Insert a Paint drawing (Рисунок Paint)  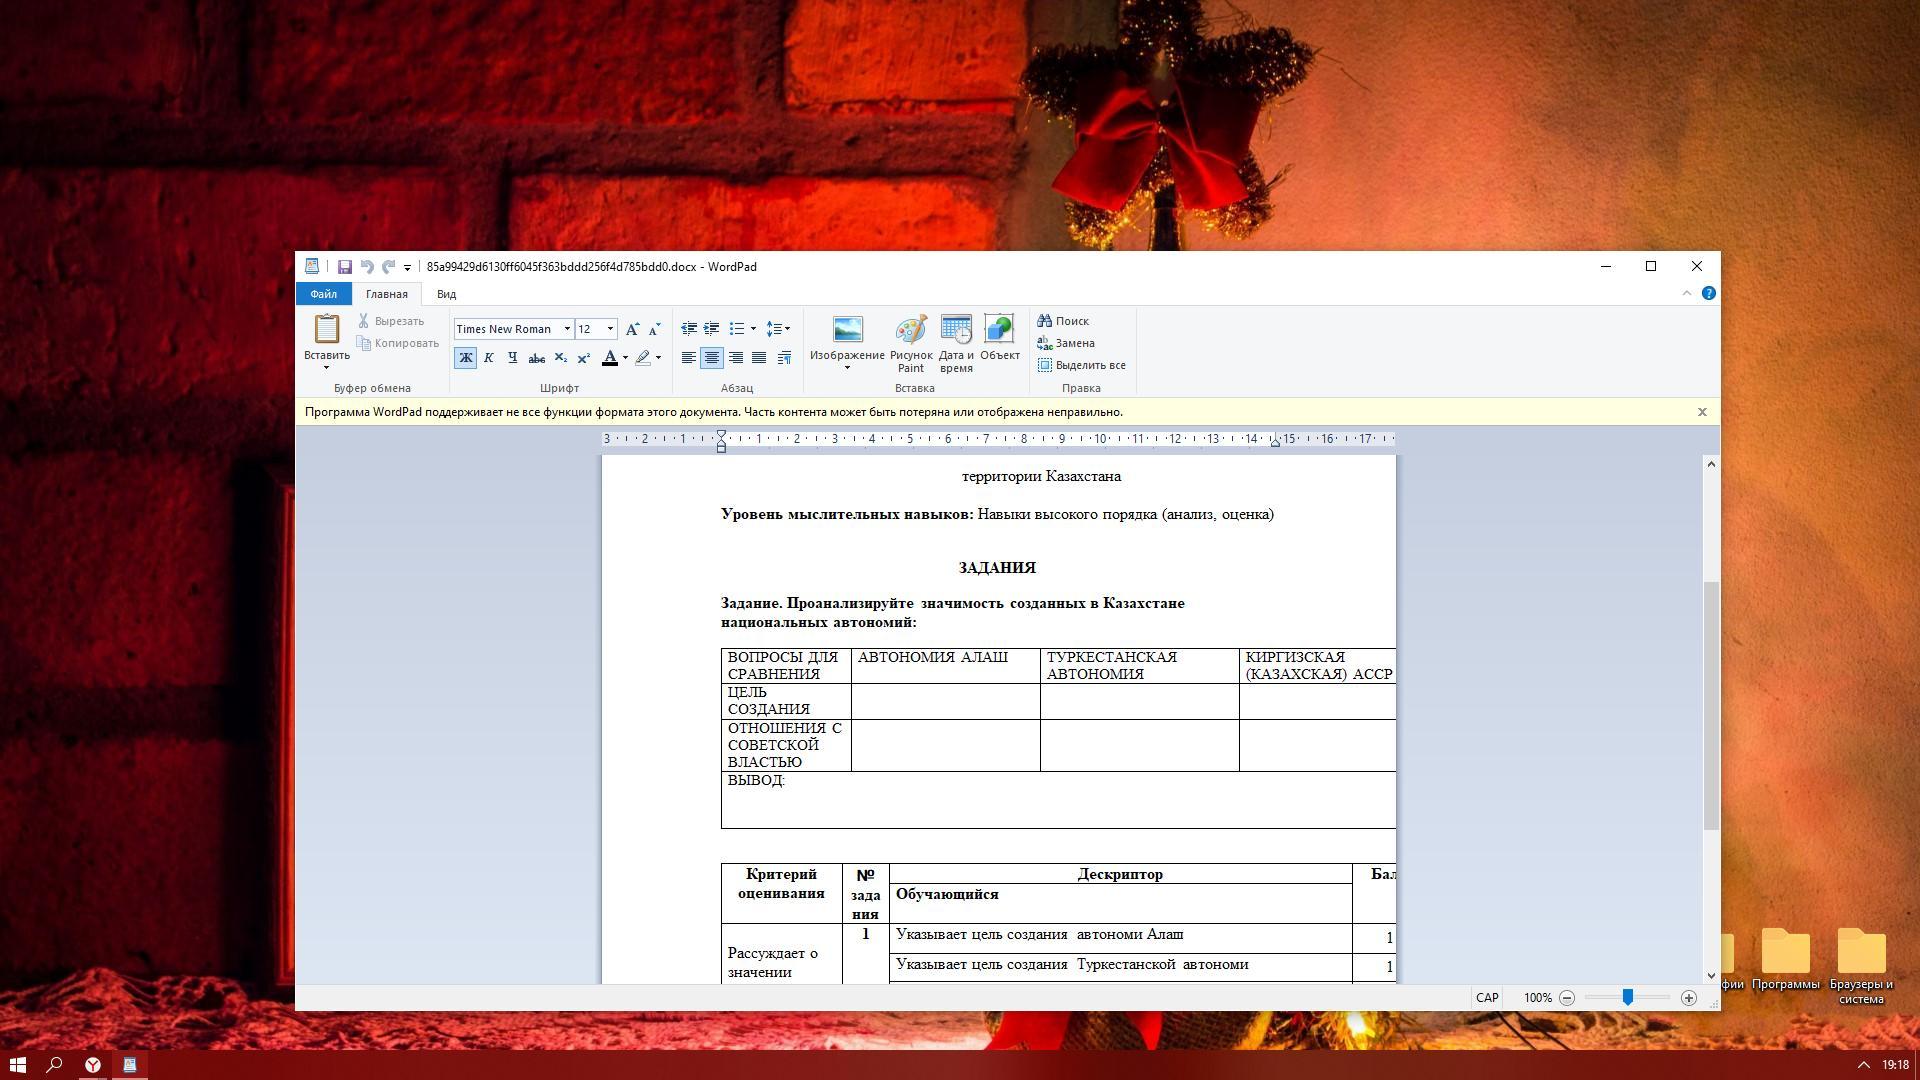910,342
